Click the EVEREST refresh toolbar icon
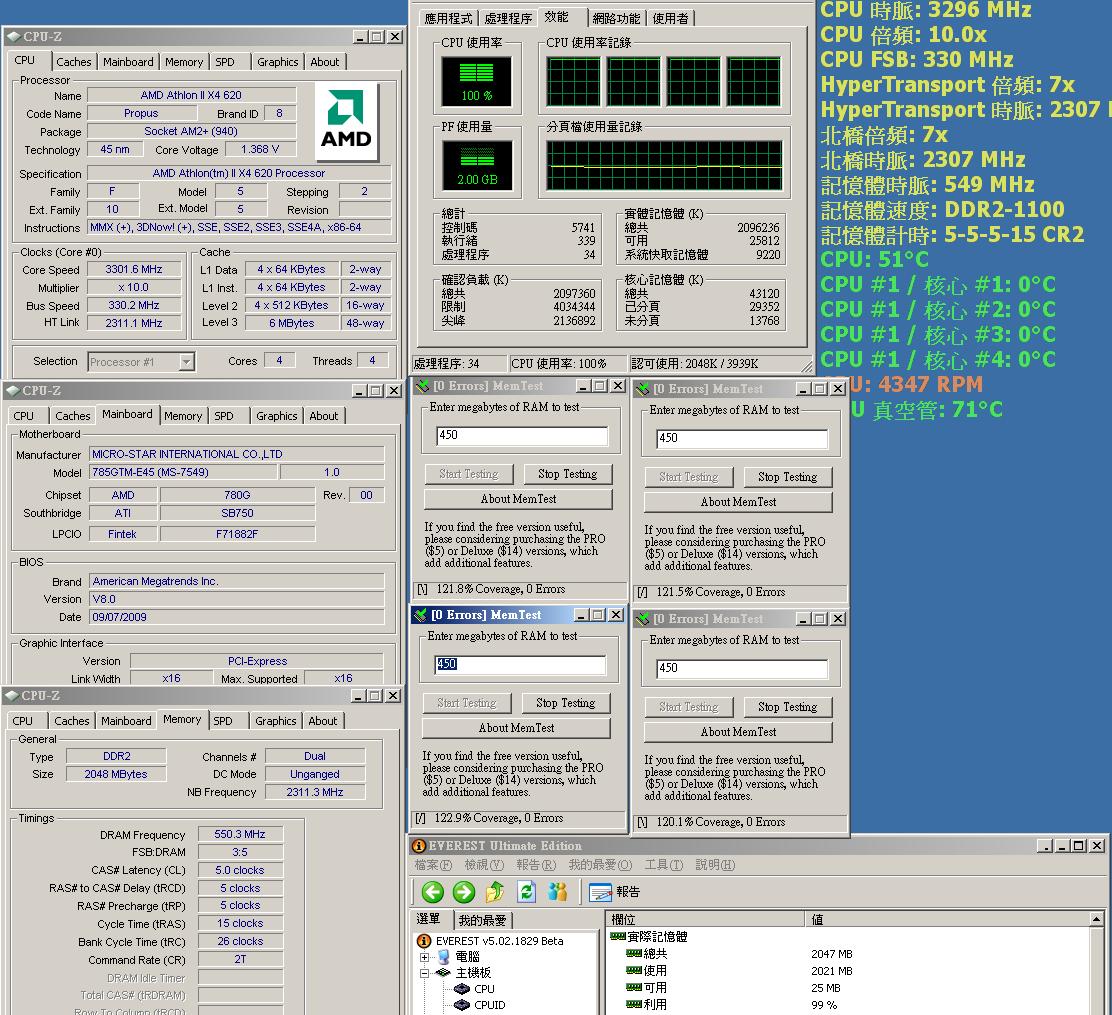 point(526,892)
